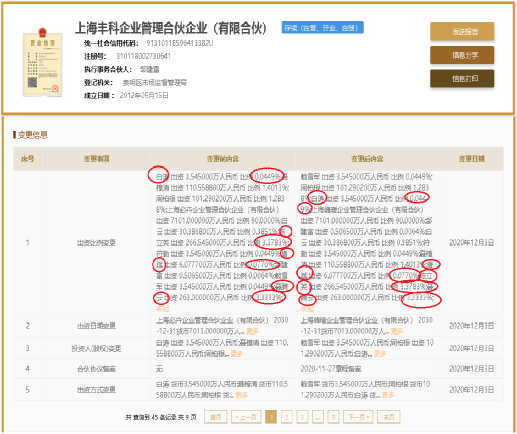Click the 序号 column header
The image size is (517, 434).
tap(28, 159)
